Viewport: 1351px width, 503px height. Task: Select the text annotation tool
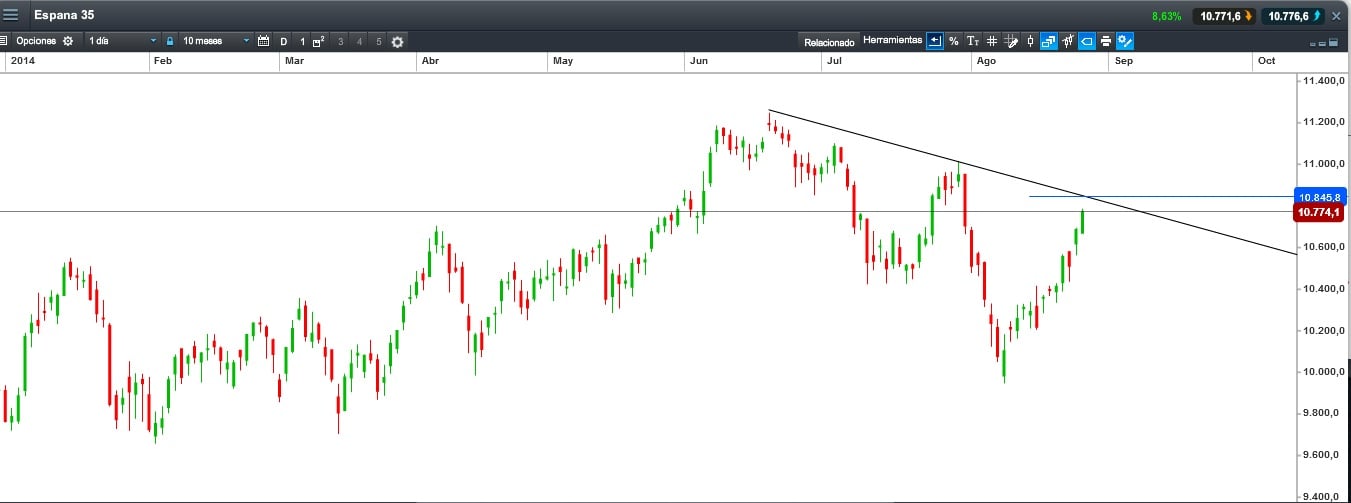(973, 41)
